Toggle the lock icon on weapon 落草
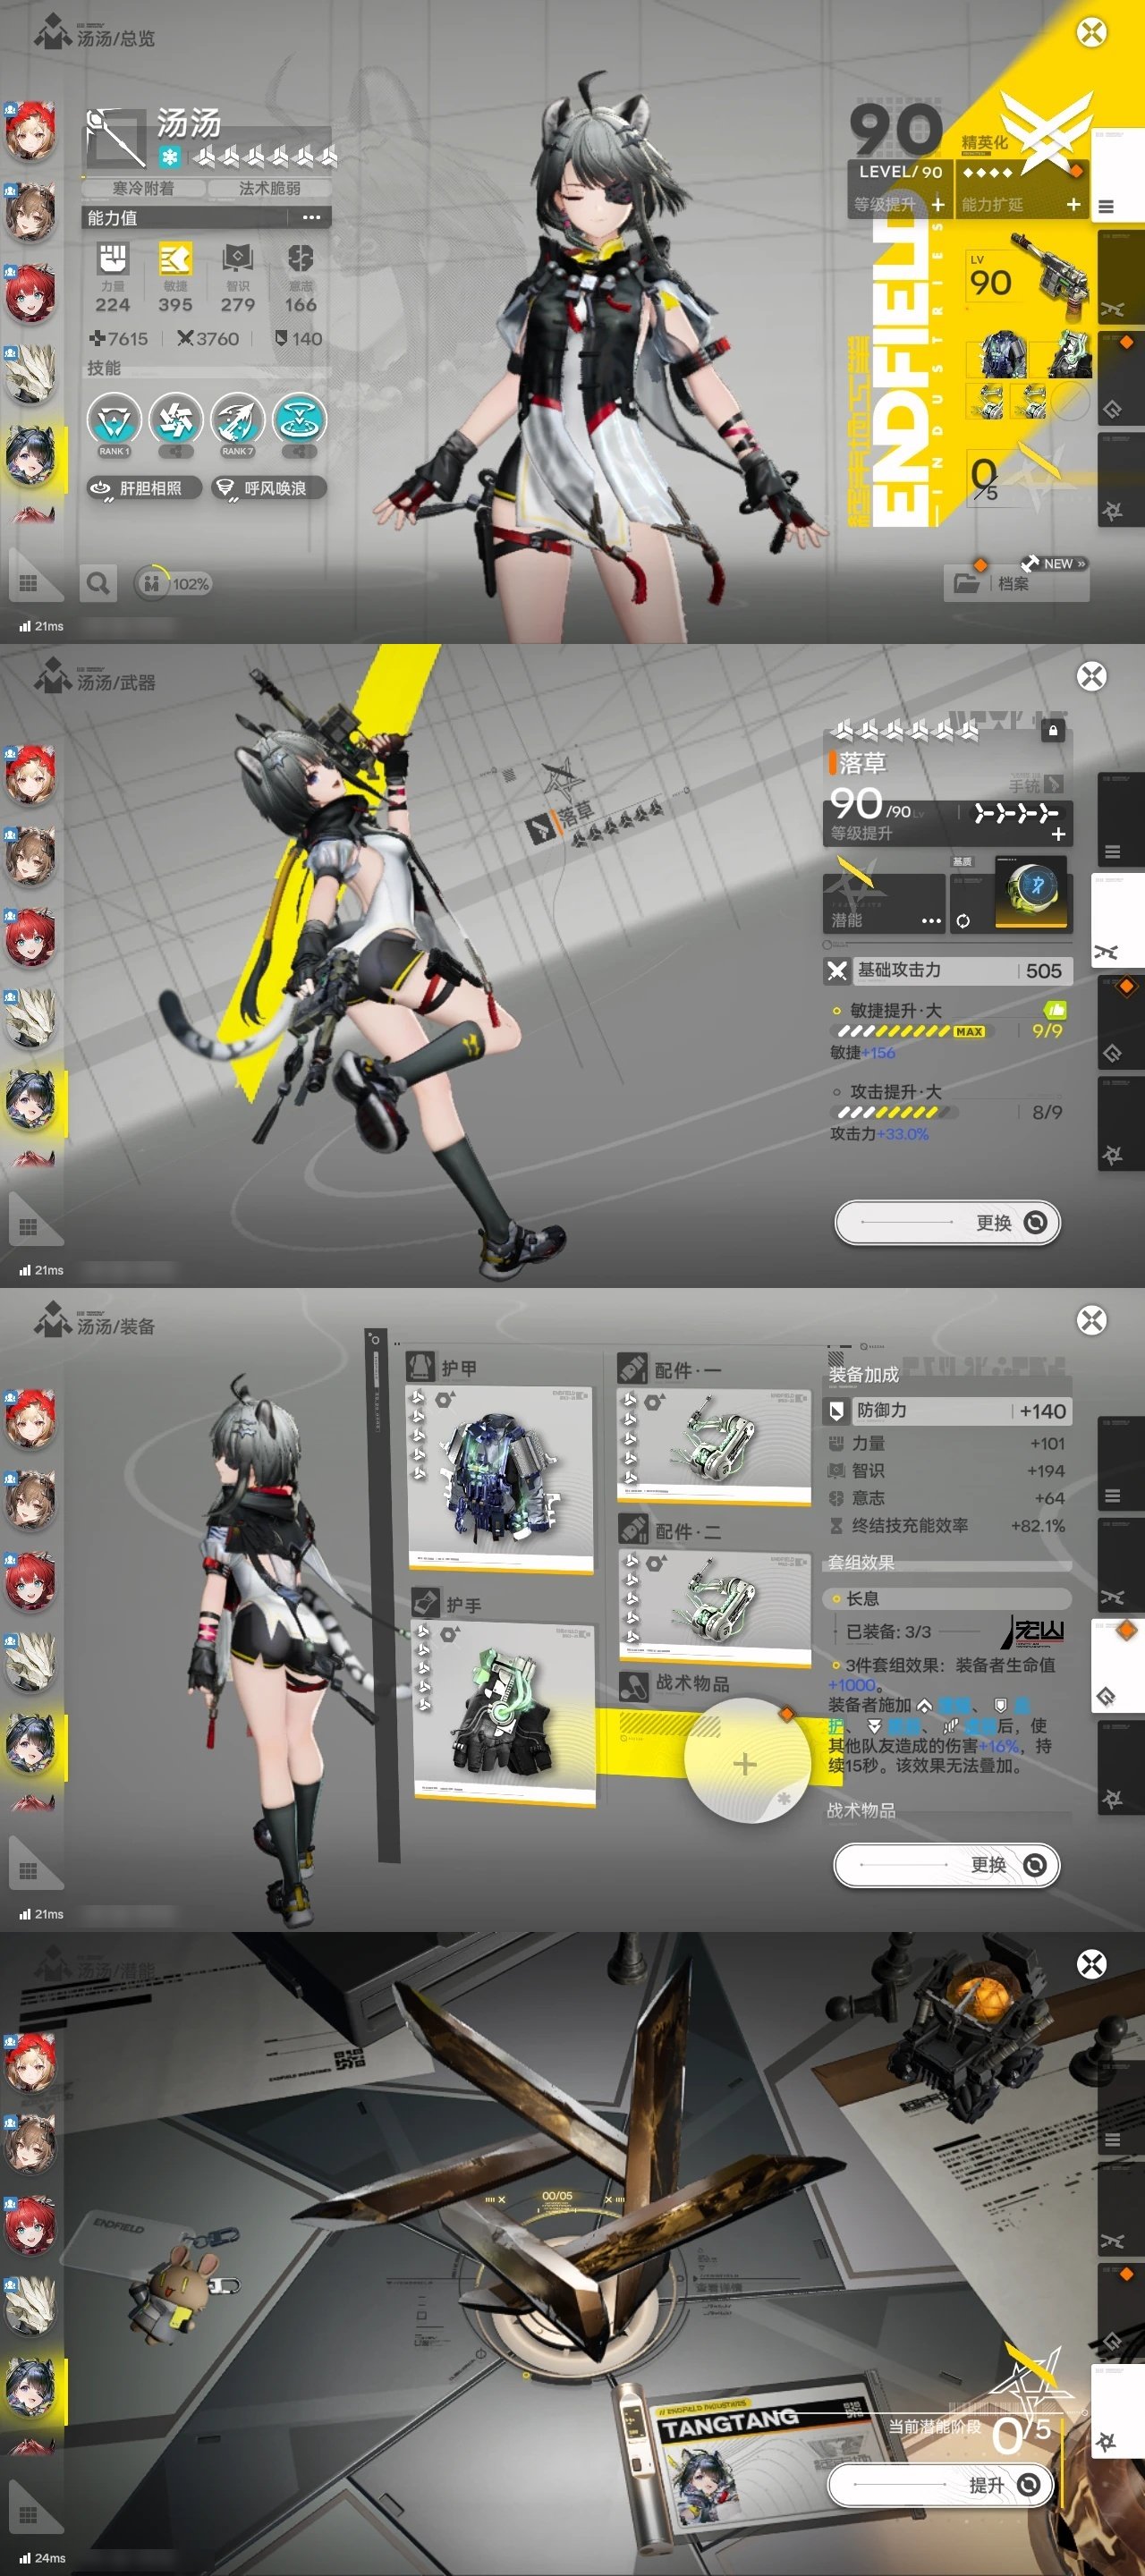This screenshot has width=1145, height=2576. tap(1052, 730)
